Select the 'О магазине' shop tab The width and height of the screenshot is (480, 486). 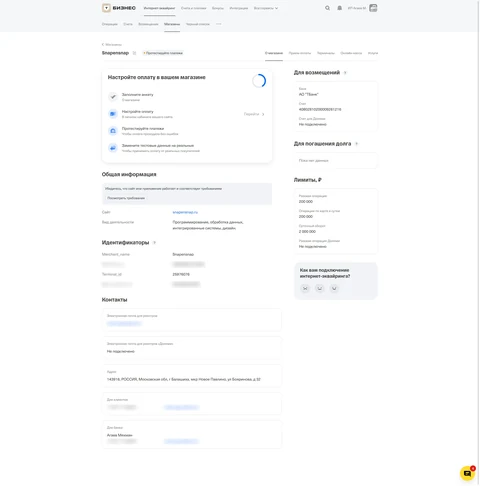274,53
